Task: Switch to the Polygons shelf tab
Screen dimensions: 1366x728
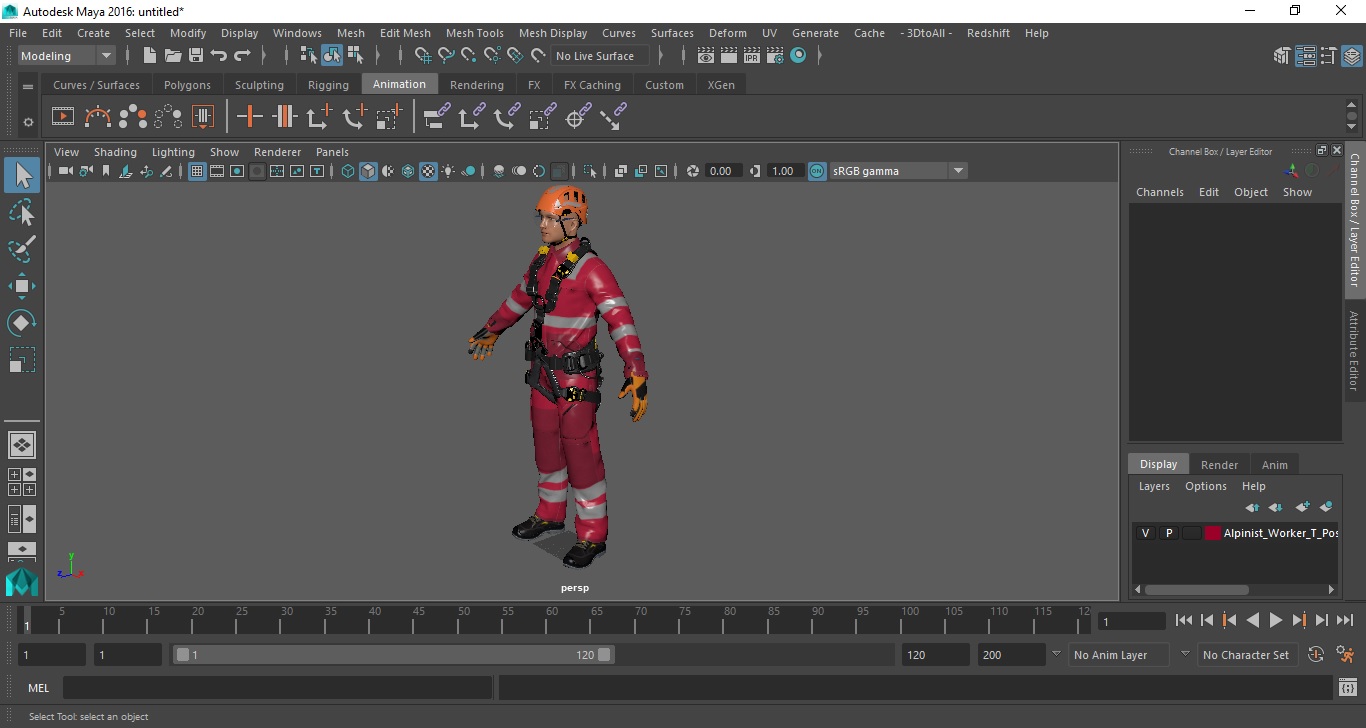Action: click(x=187, y=85)
